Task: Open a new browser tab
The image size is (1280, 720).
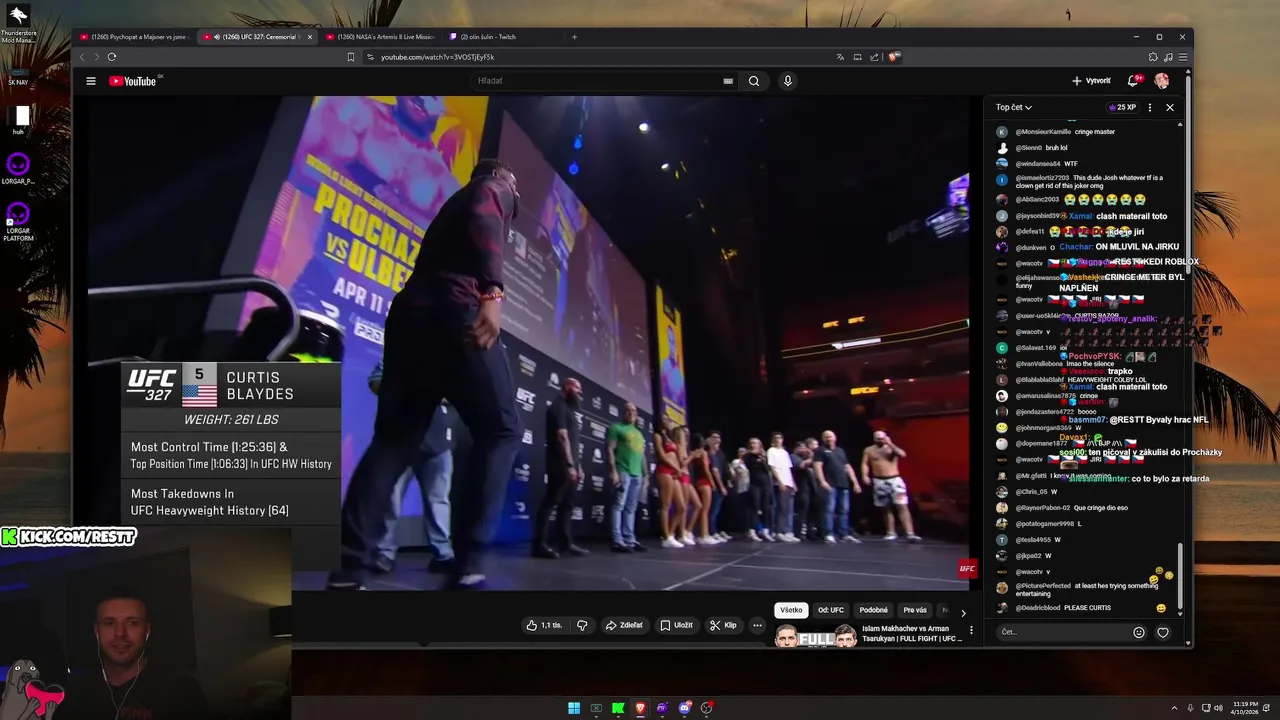Action: pos(574,37)
